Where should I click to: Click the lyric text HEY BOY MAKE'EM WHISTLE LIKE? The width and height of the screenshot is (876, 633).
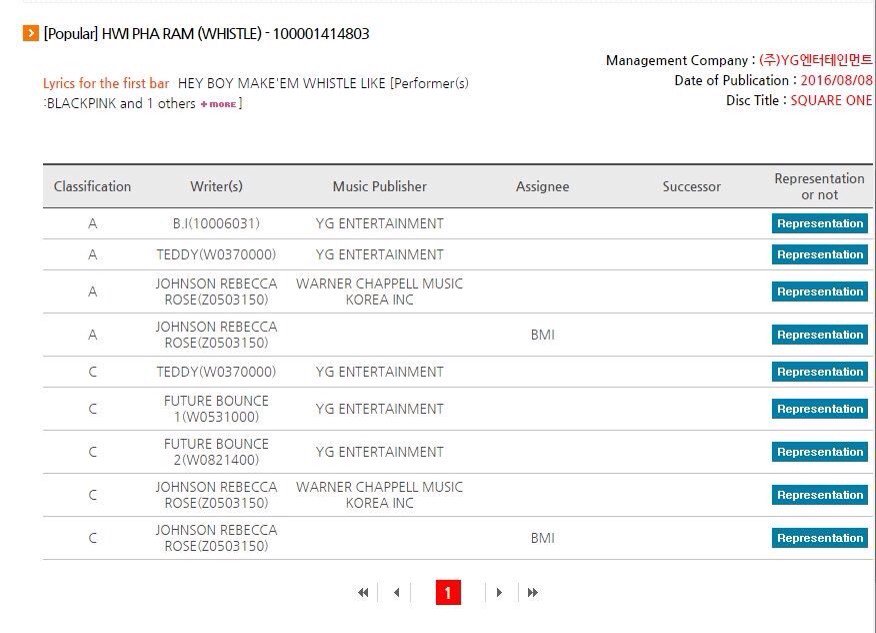click(x=282, y=83)
